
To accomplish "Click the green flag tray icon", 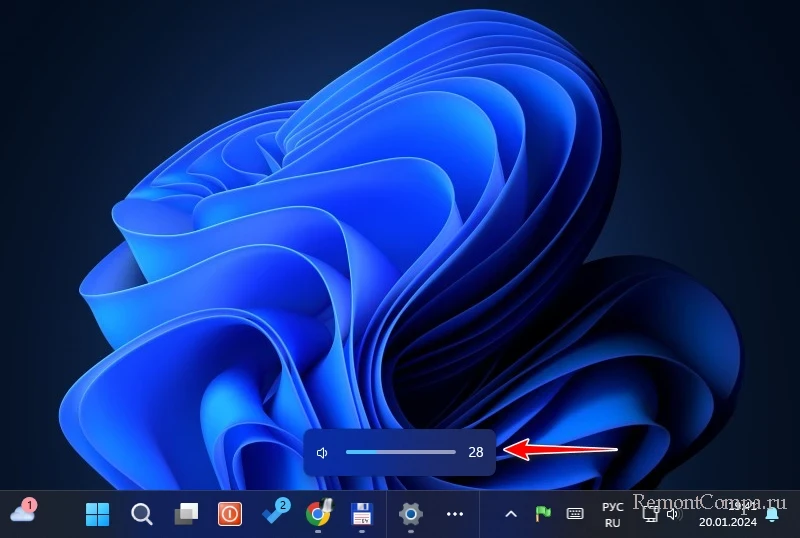I will pos(543,513).
